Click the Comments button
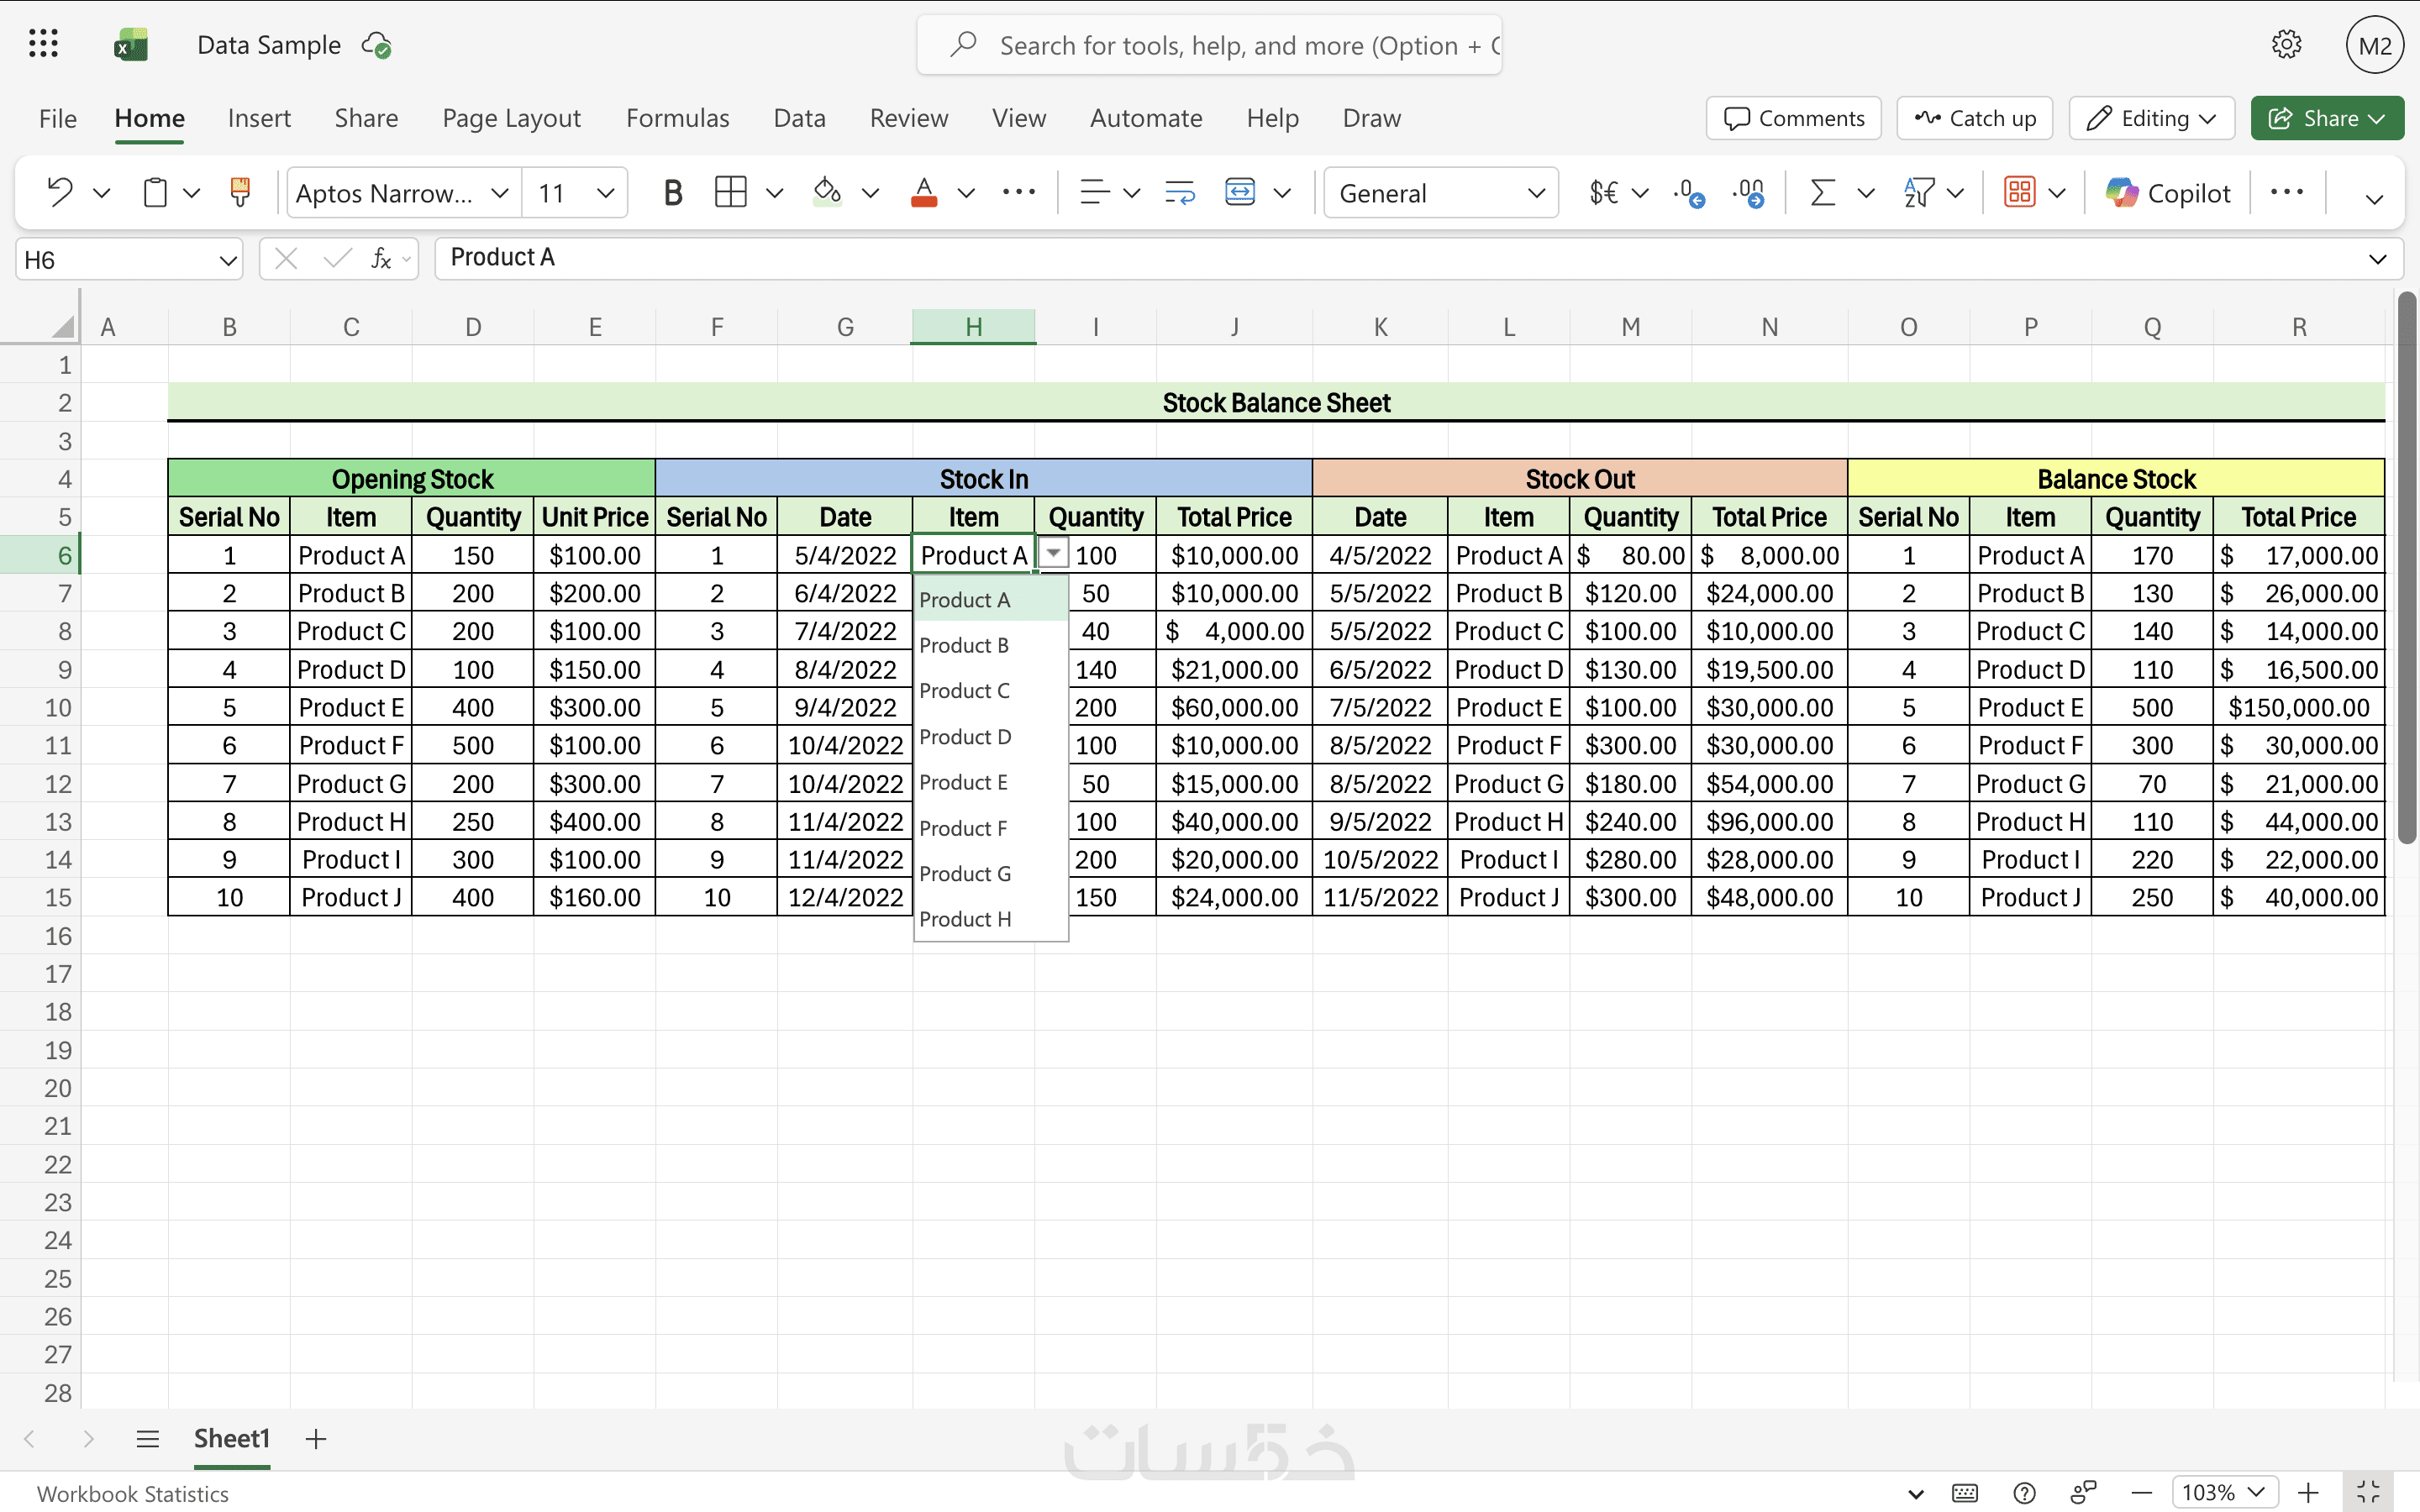 (1794, 118)
